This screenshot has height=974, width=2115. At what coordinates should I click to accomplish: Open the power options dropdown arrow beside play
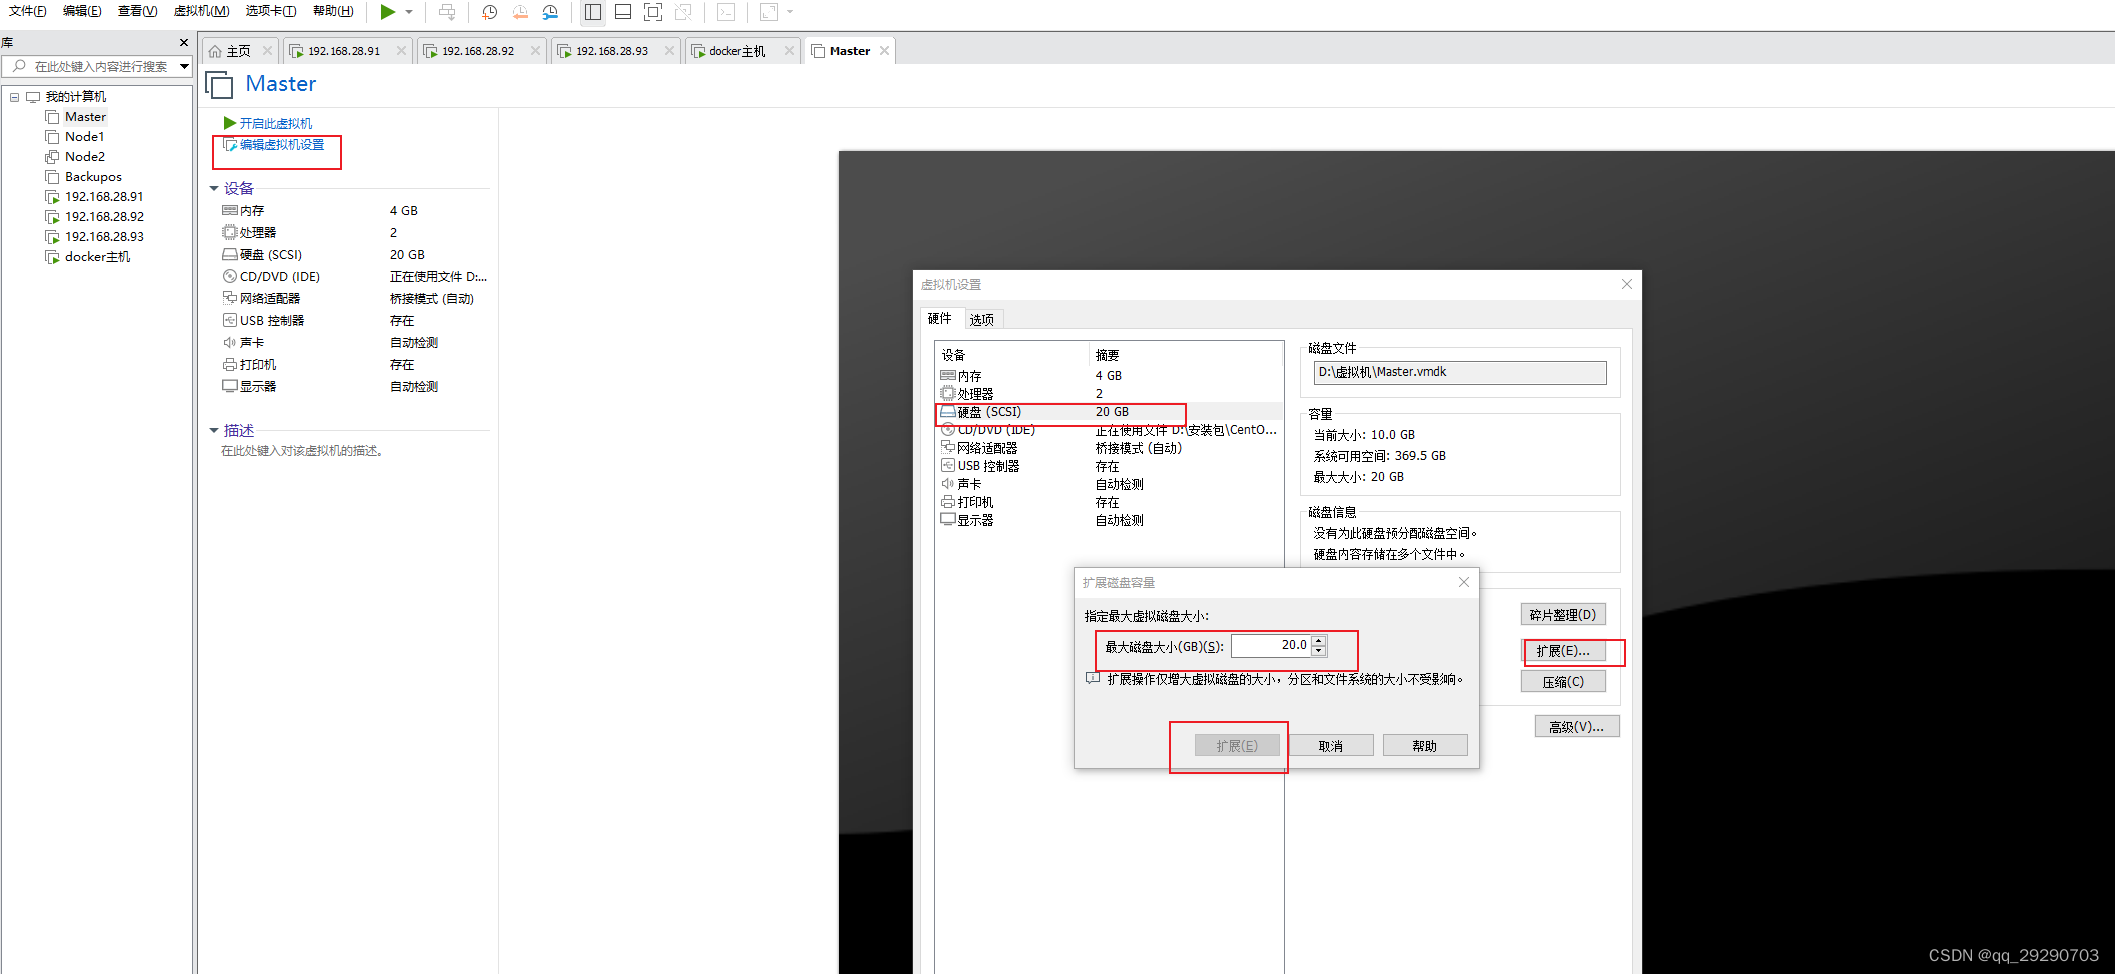409,12
